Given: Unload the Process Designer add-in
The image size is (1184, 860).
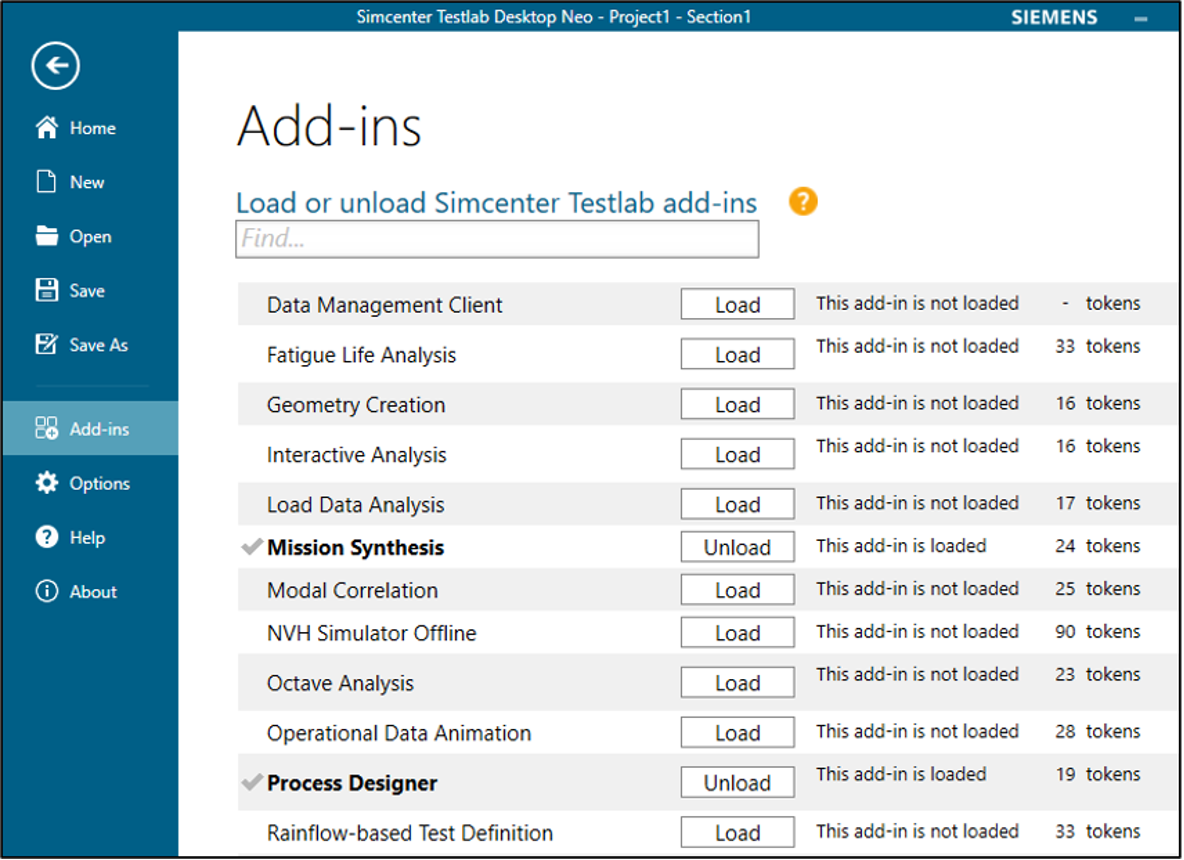Looking at the screenshot, I should (737, 783).
